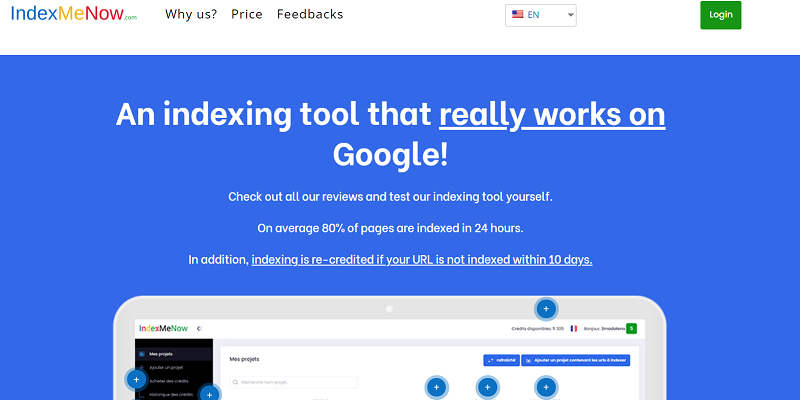Click the "On average 80% of pages" sentence

[x=390, y=228]
